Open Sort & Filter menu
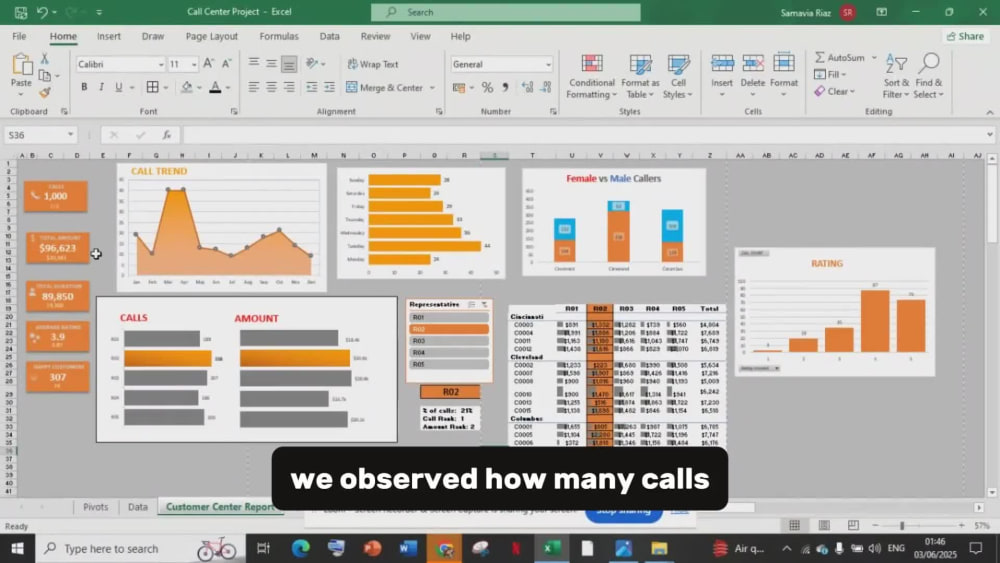The image size is (1000, 563). pyautogui.click(x=896, y=77)
